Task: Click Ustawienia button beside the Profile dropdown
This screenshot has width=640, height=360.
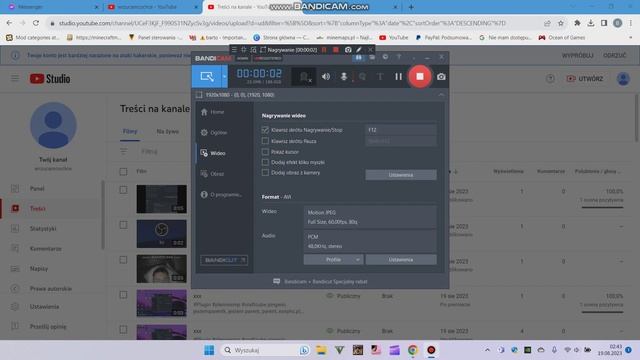Action: [401, 260]
